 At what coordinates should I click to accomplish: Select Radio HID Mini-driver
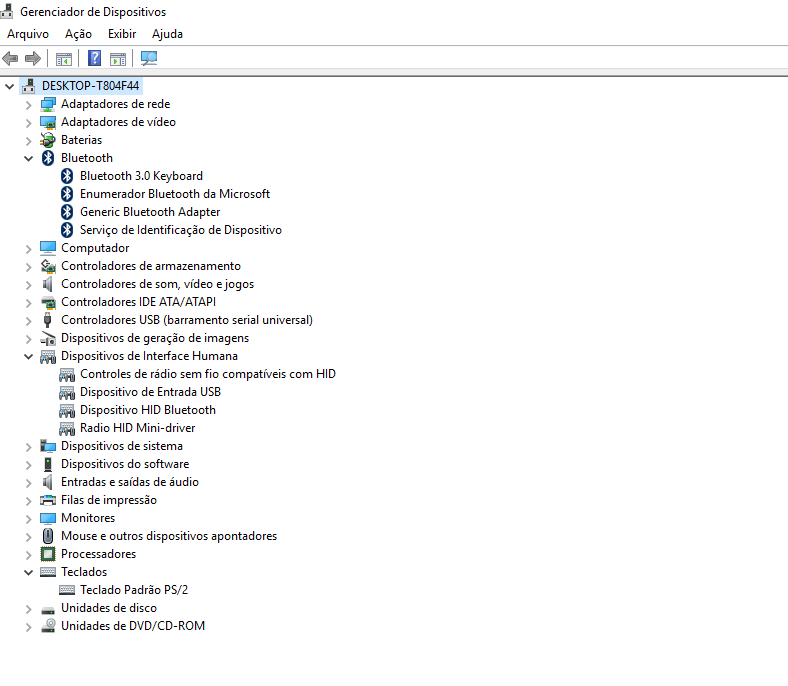pyautogui.click(x=138, y=428)
